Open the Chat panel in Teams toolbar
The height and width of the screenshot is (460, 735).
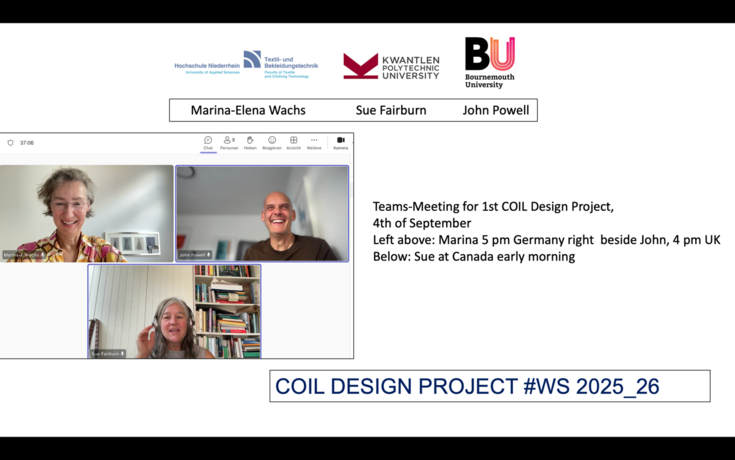pyautogui.click(x=208, y=142)
